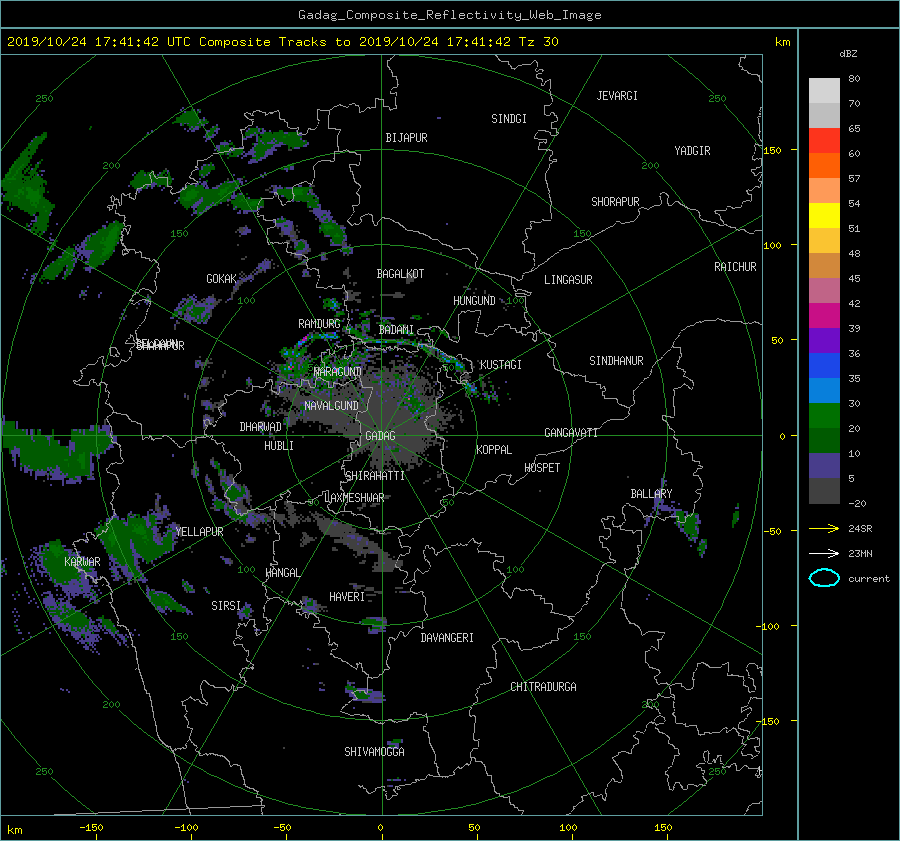
Task: Click the RAMDURG city label
Action: pyautogui.click(x=319, y=324)
